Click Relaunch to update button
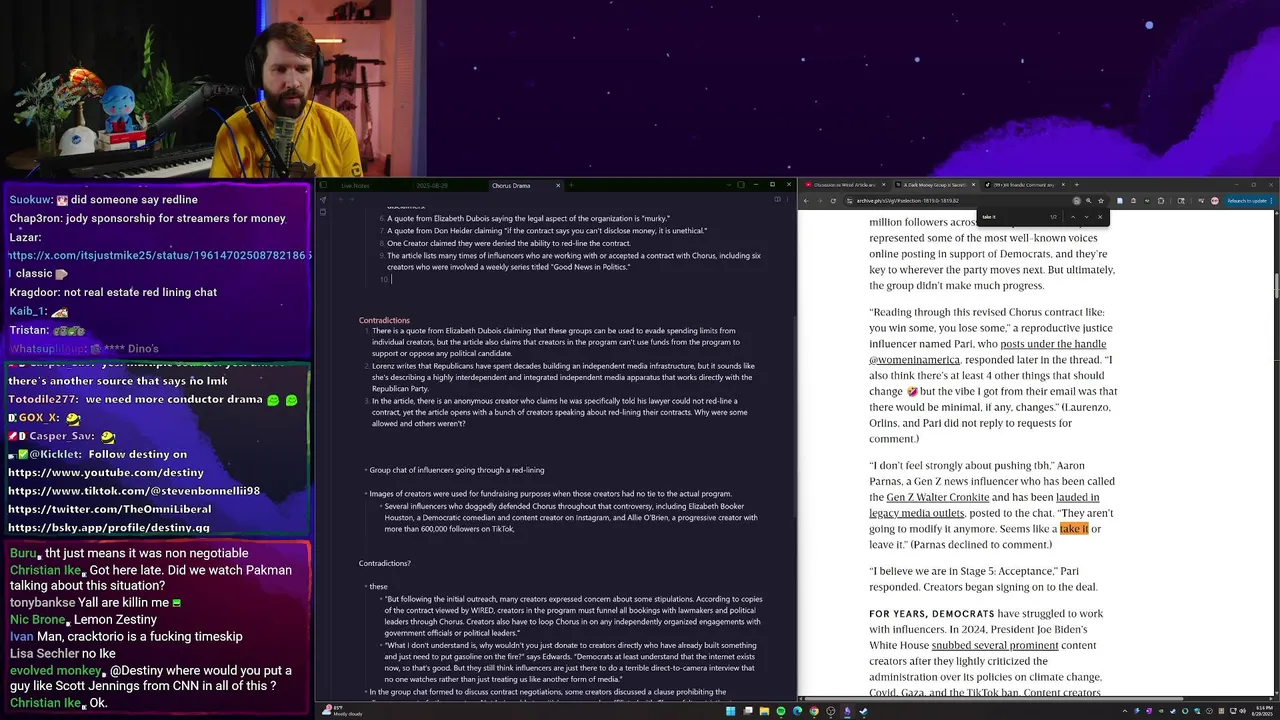The image size is (1280, 720). (1247, 201)
